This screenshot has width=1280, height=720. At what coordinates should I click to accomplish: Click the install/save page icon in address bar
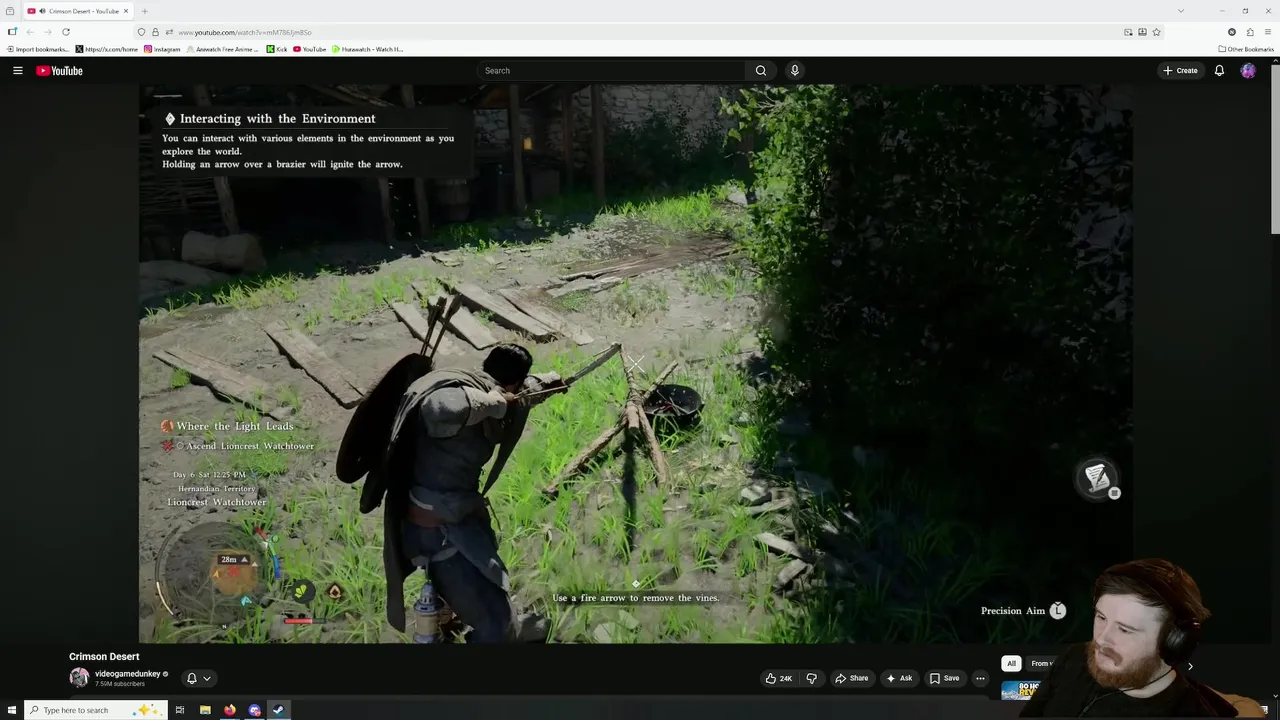coord(1142,32)
